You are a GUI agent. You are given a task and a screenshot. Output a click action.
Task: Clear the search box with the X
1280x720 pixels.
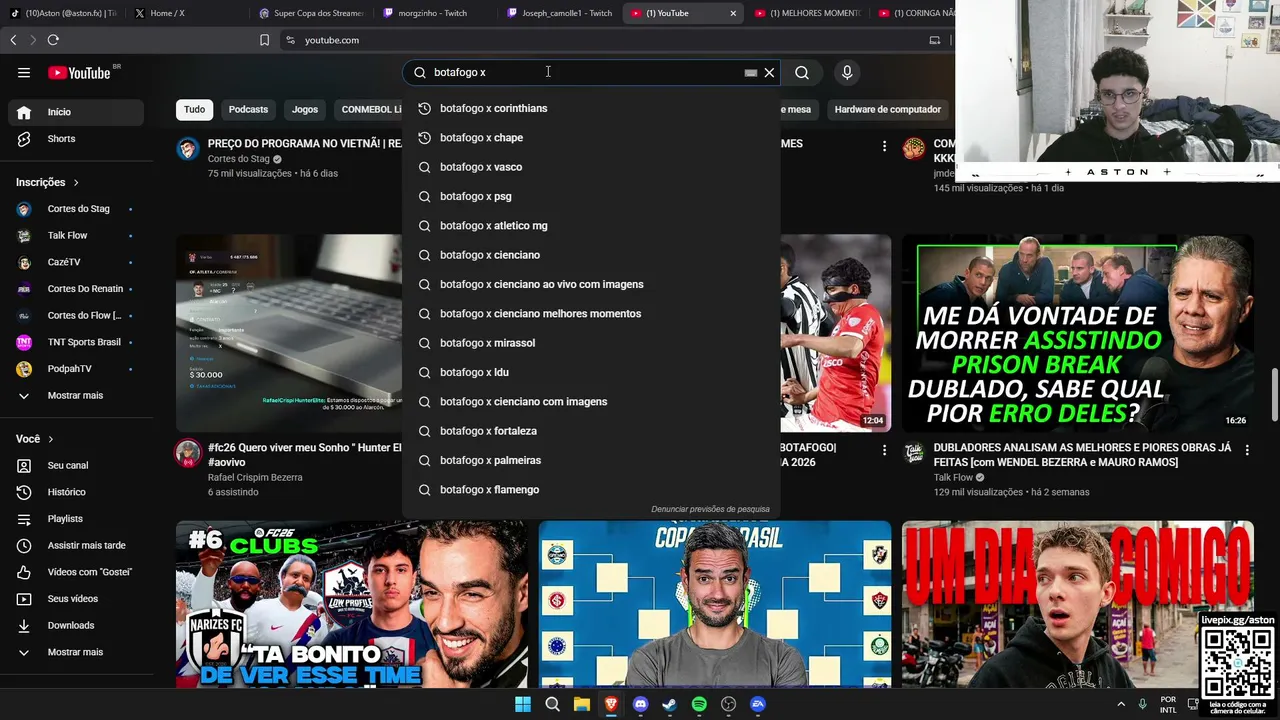tap(769, 72)
